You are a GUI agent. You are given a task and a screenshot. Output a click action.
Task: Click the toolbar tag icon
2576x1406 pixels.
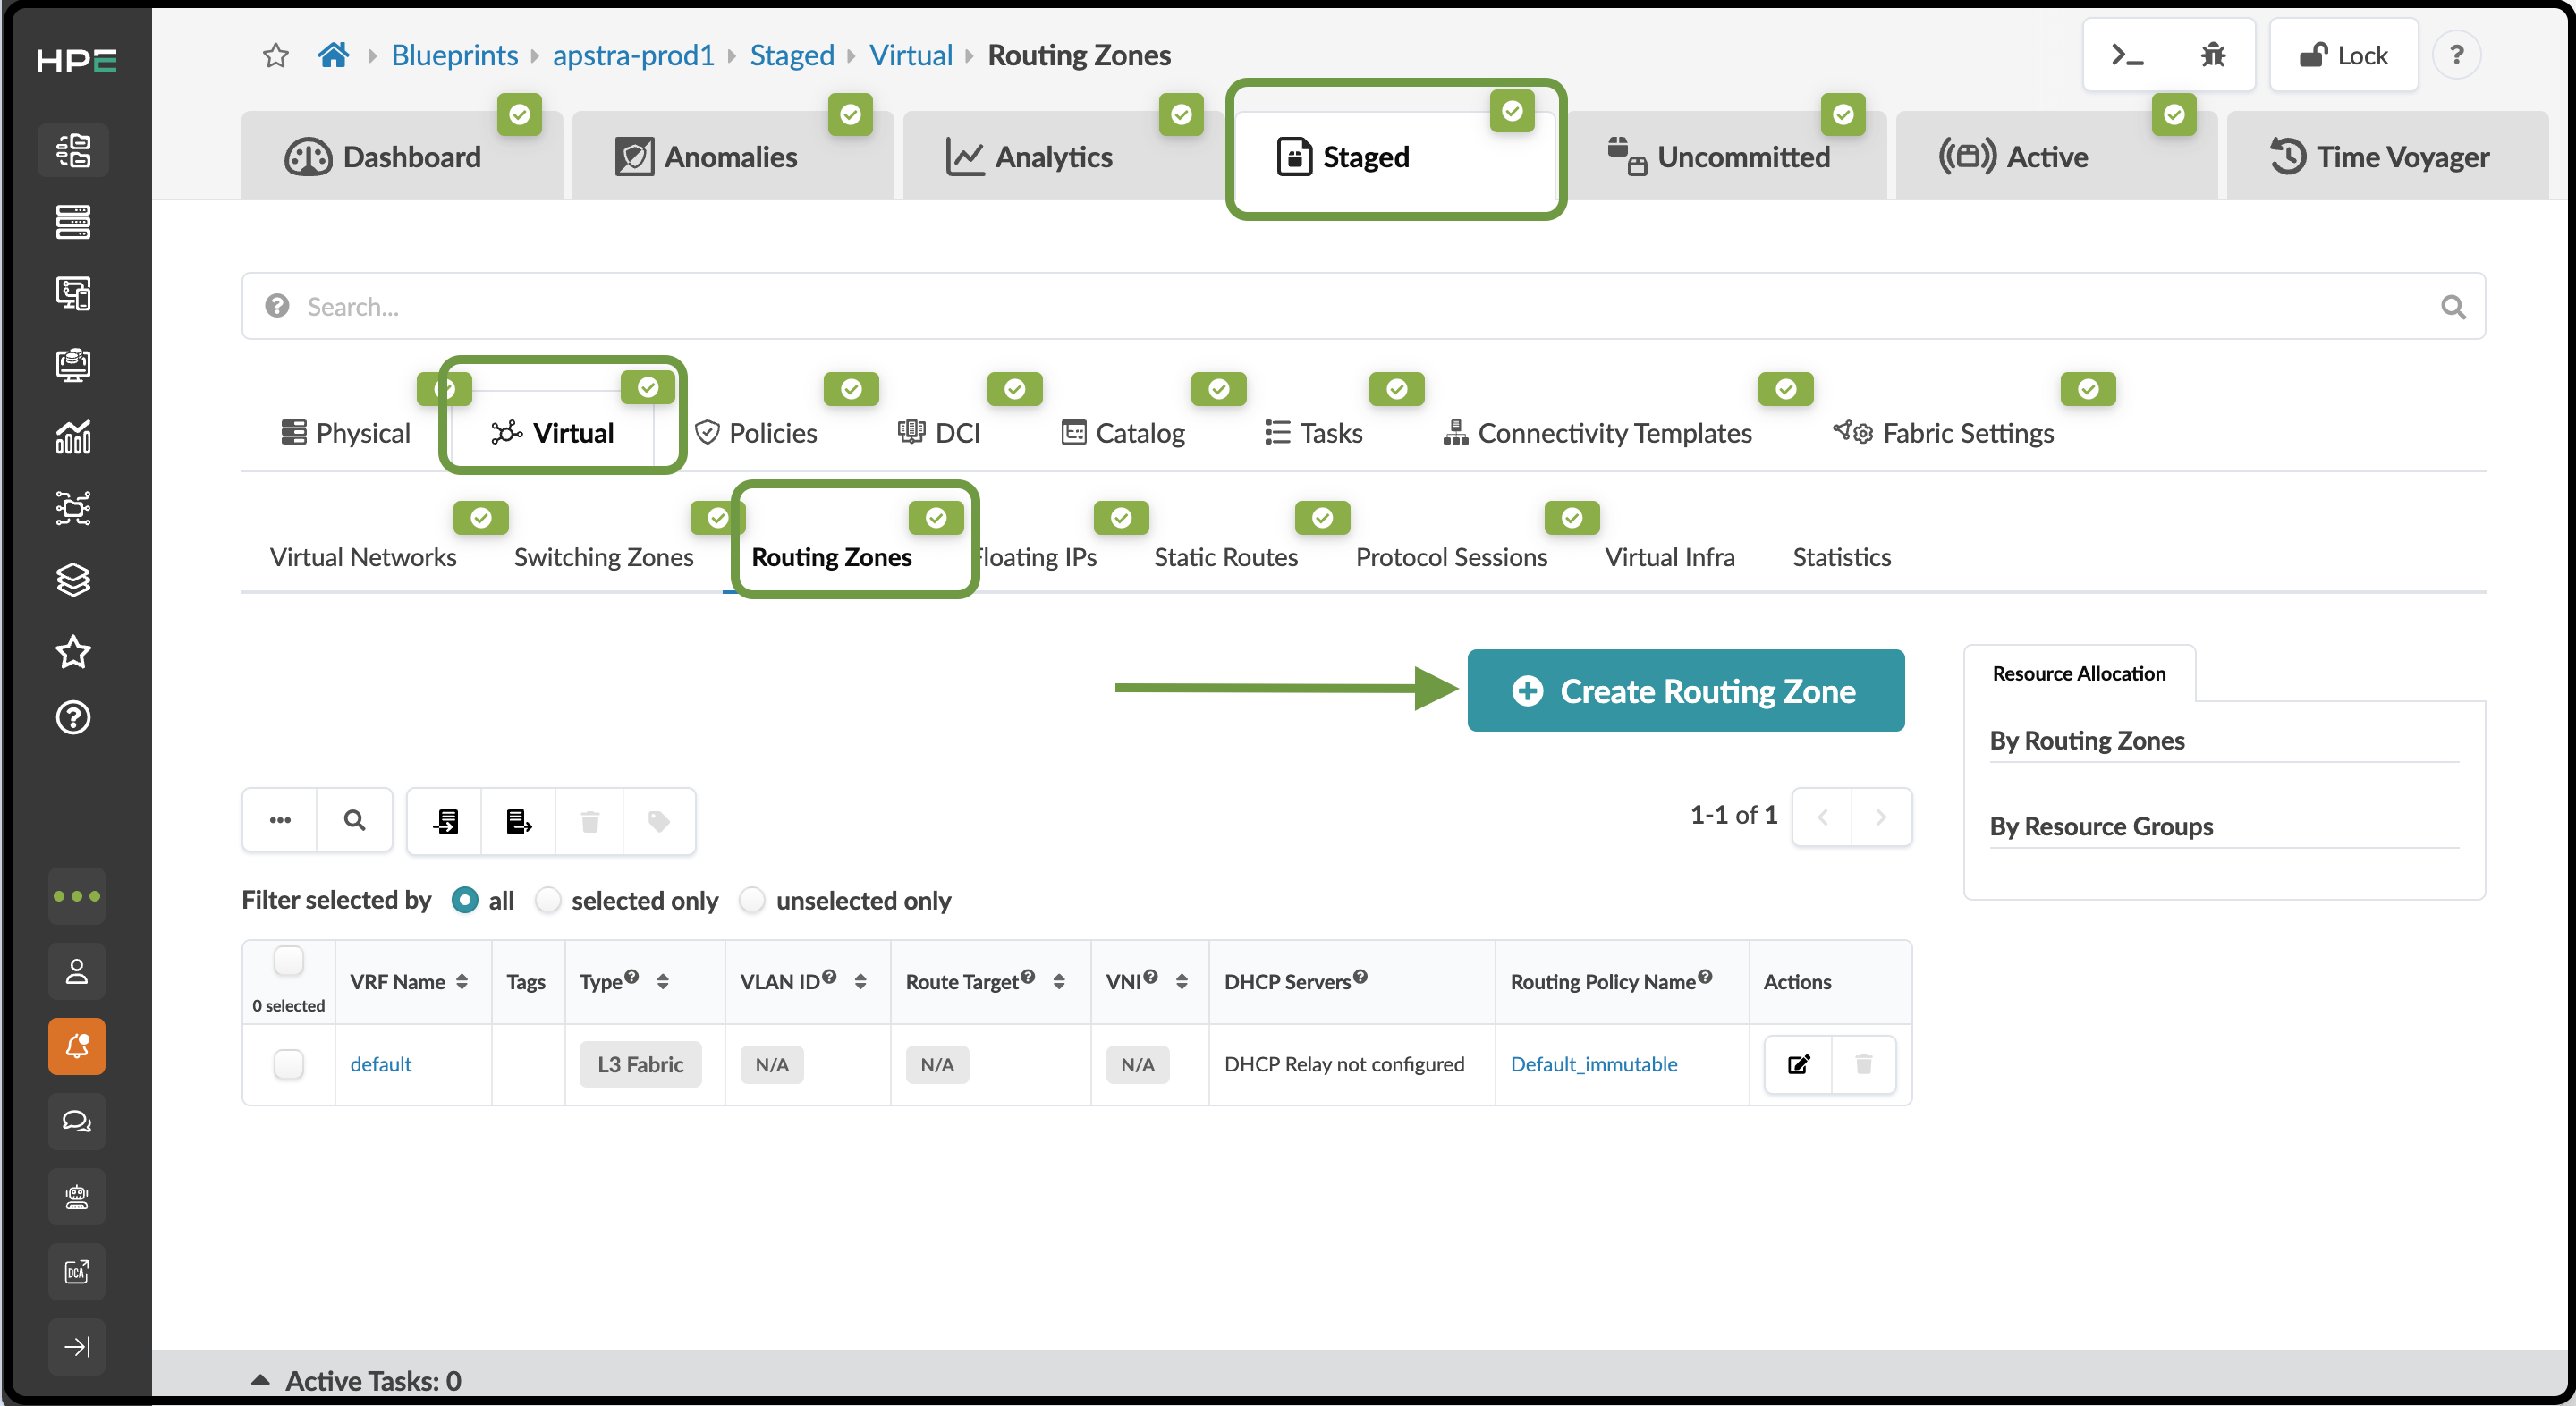[x=659, y=821]
